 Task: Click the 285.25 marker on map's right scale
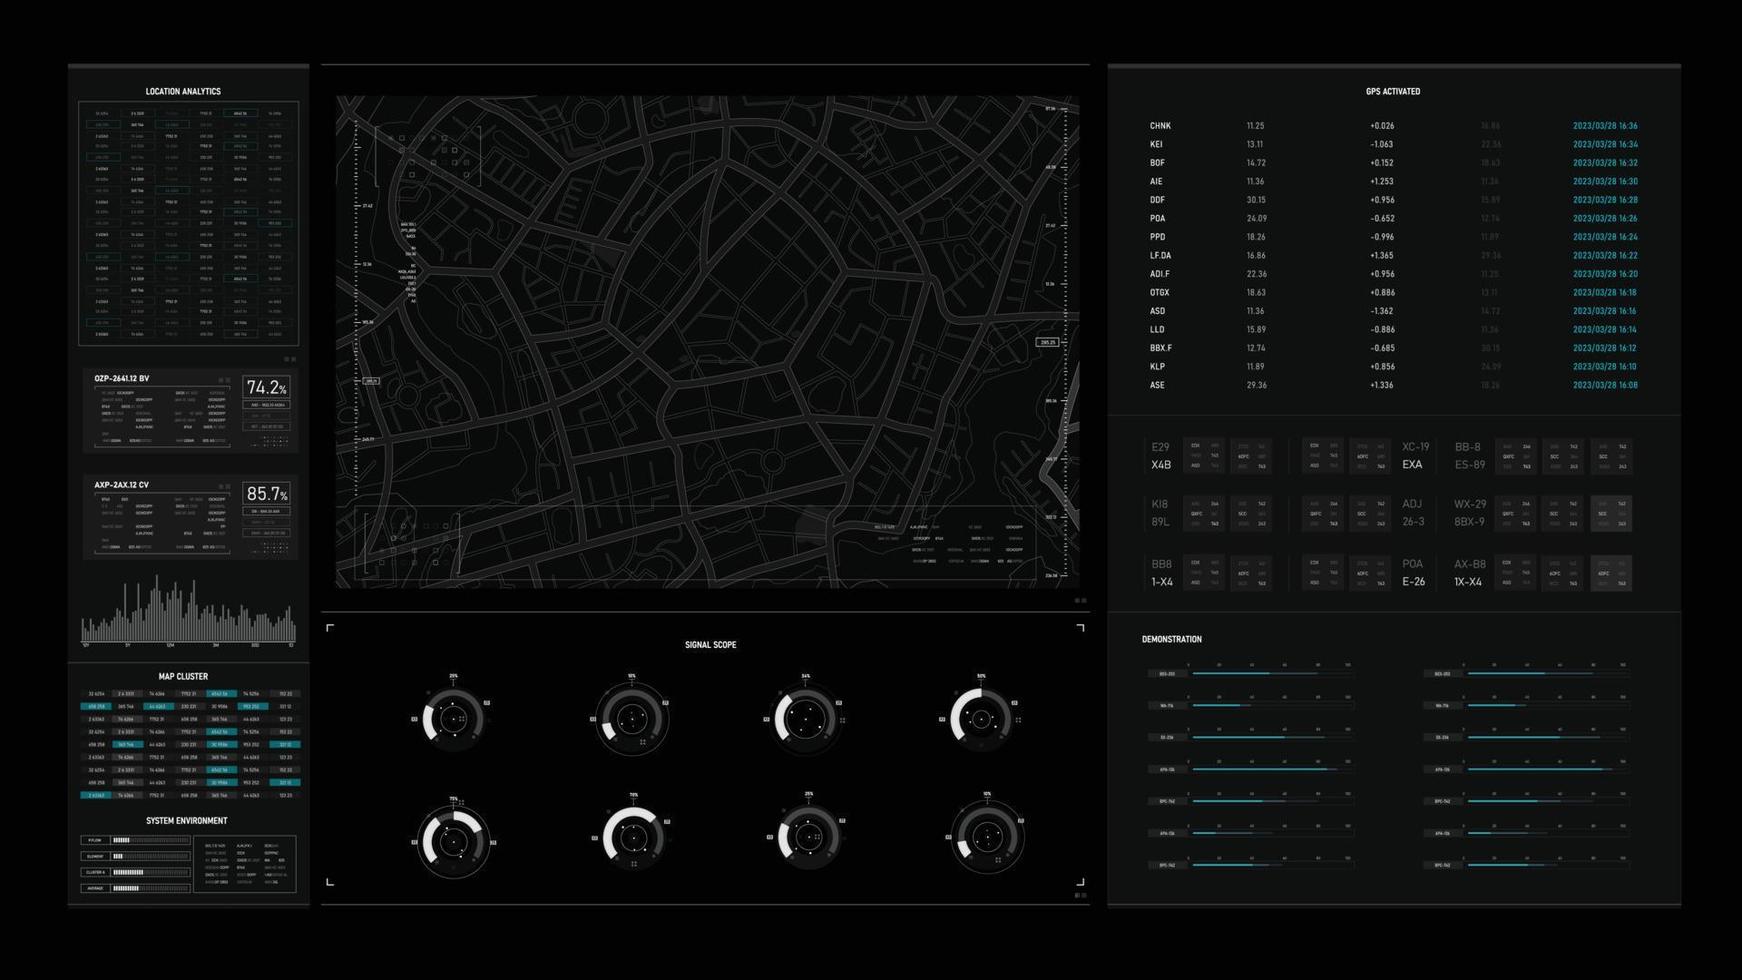(1047, 342)
